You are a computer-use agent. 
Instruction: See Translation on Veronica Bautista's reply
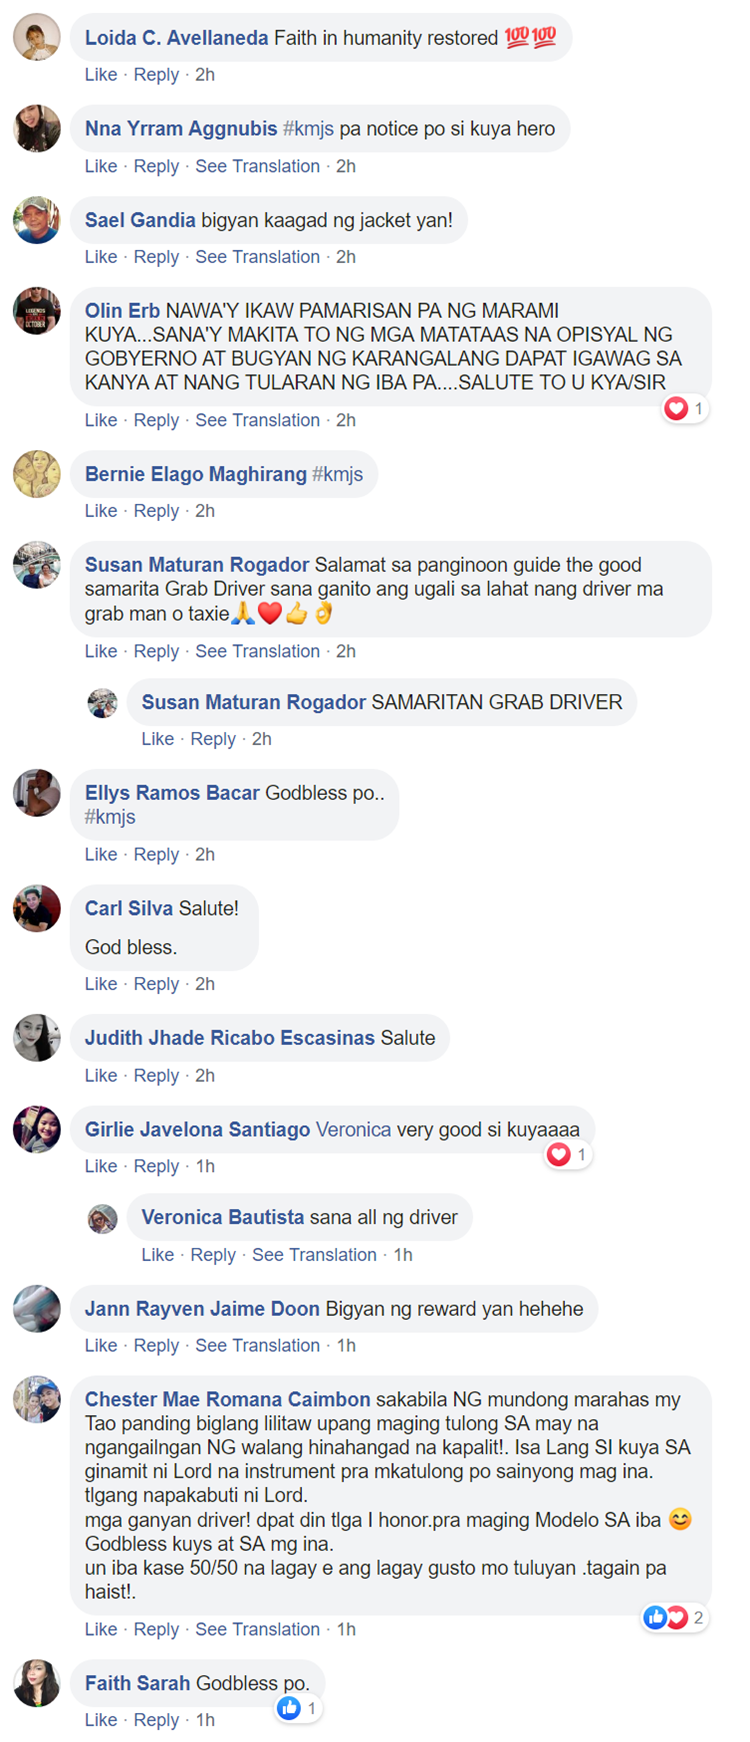[314, 1254]
